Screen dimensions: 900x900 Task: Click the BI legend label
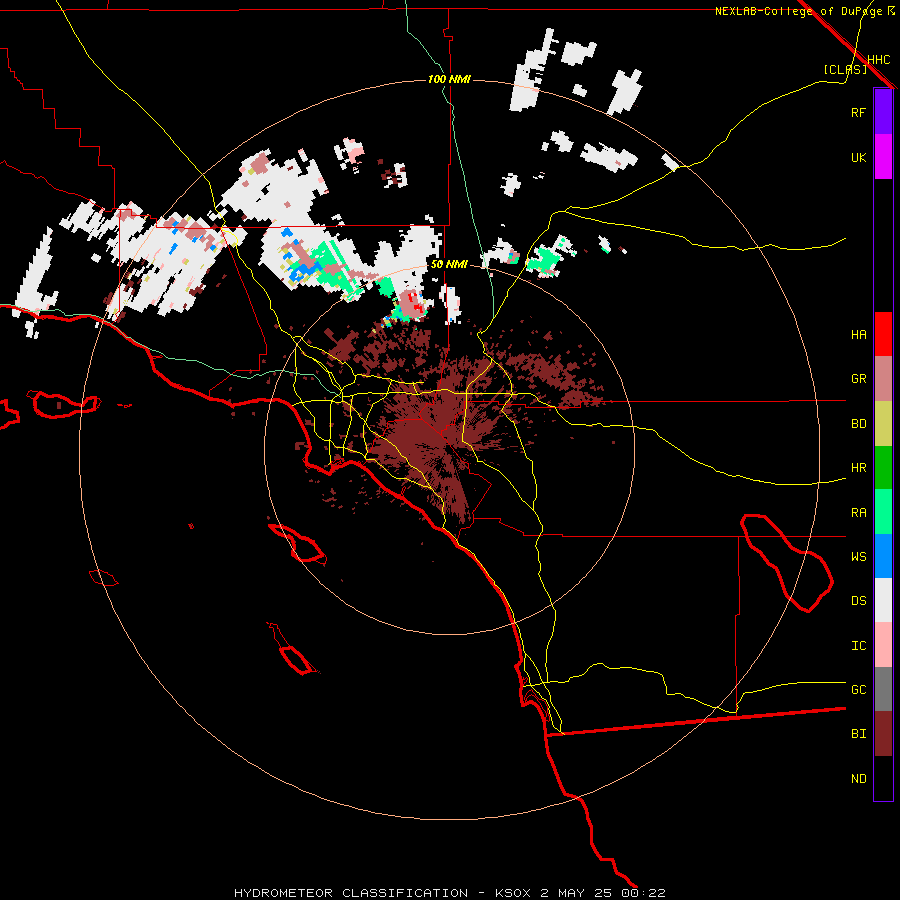click(x=858, y=734)
